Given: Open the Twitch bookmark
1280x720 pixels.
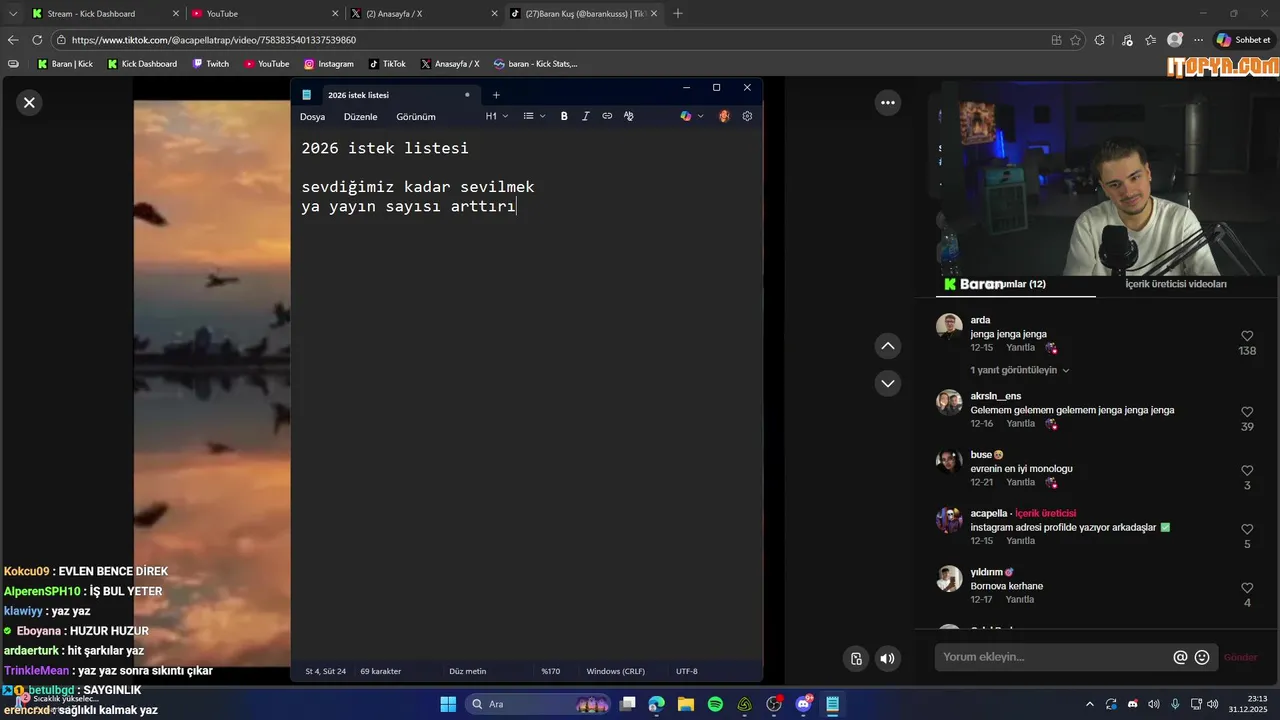Looking at the screenshot, I should click(x=211, y=64).
